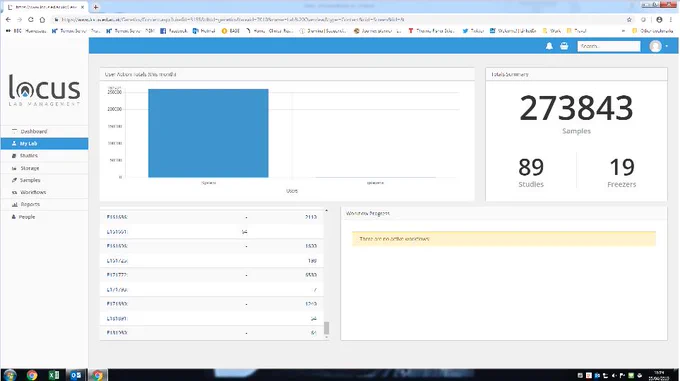
Task: Click the 'Totals Summary' panel title
Action: coord(510,75)
